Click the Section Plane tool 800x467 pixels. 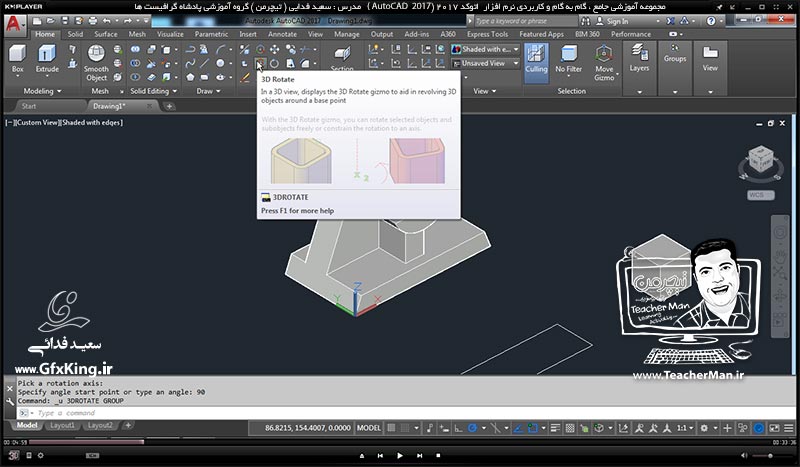[342, 57]
